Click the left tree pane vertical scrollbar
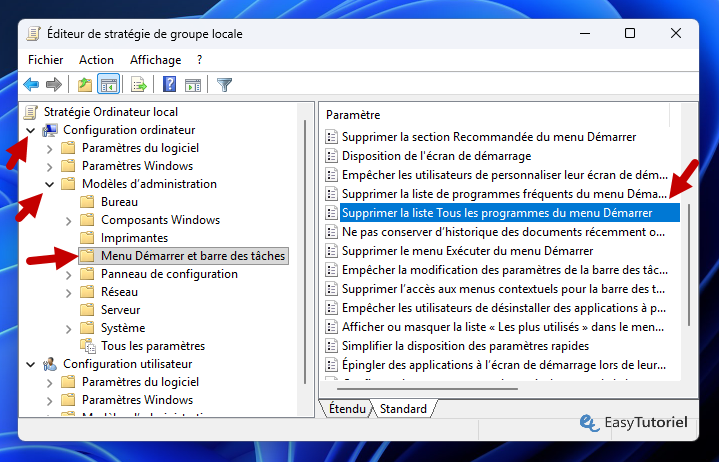 pos(305,252)
